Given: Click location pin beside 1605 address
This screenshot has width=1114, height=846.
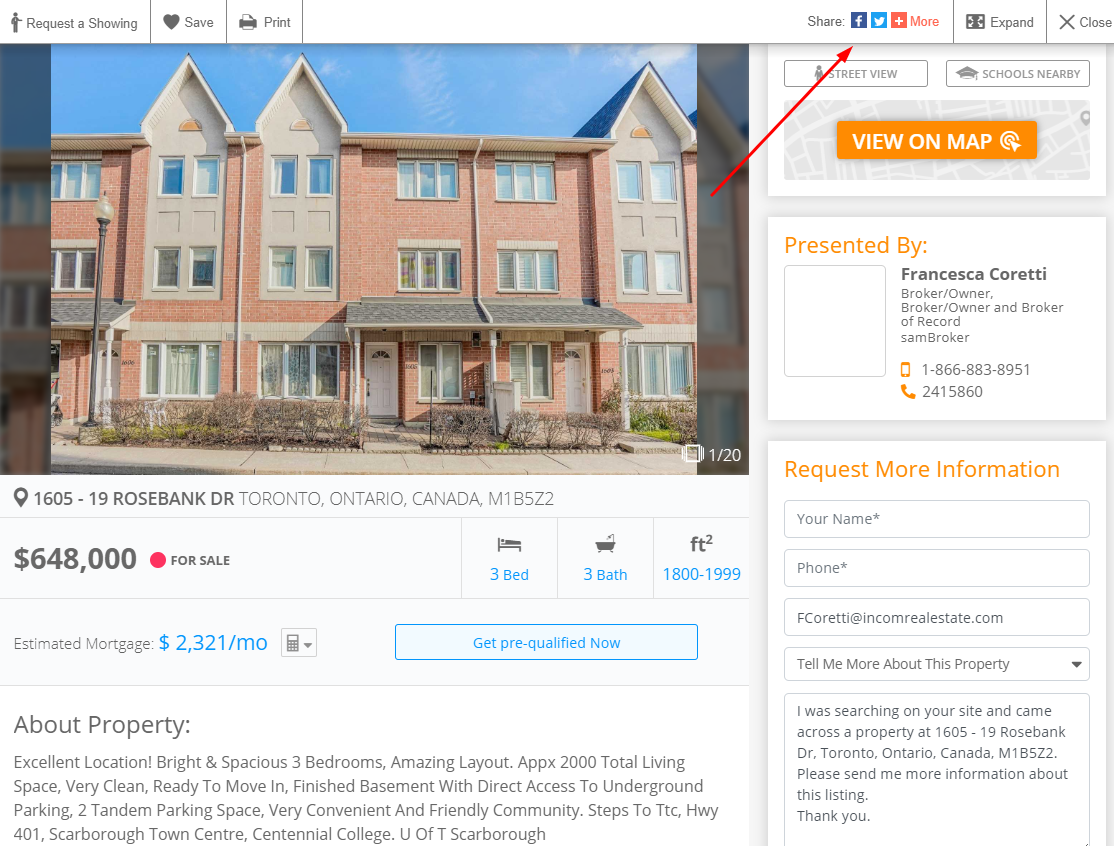Looking at the screenshot, I should tap(21, 498).
